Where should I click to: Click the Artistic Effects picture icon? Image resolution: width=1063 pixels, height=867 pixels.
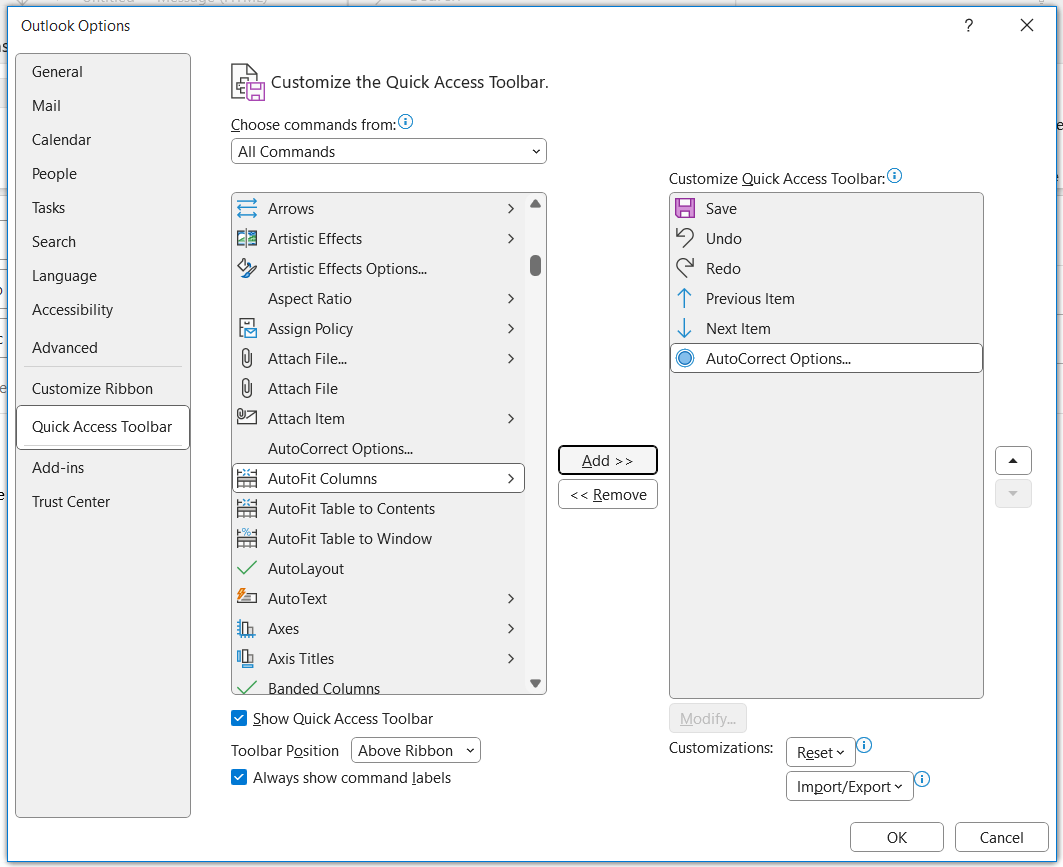click(x=247, y=239)
